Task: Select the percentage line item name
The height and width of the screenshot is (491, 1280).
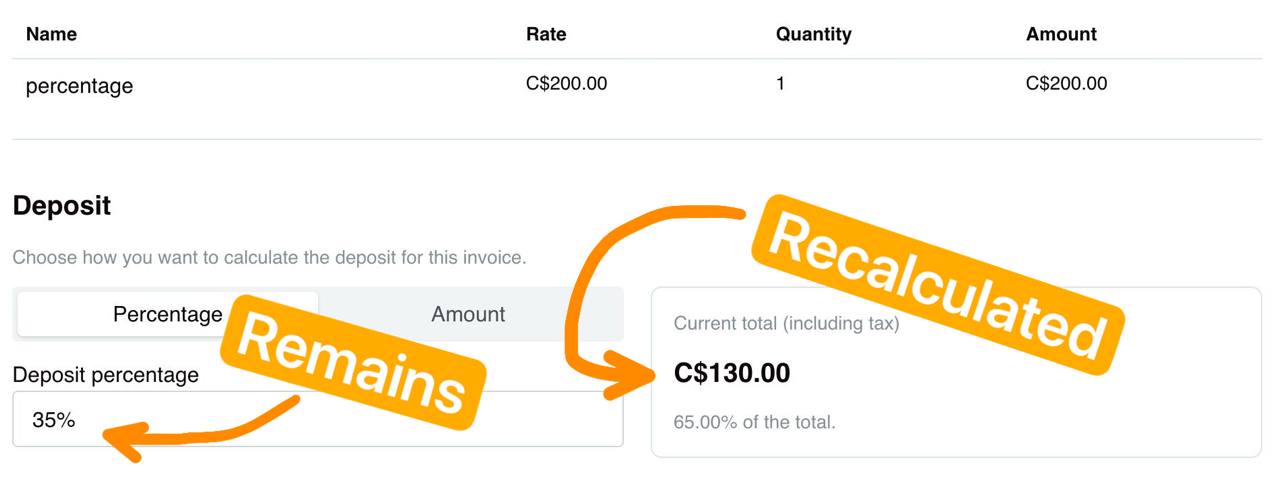Action: coord(79,86)
